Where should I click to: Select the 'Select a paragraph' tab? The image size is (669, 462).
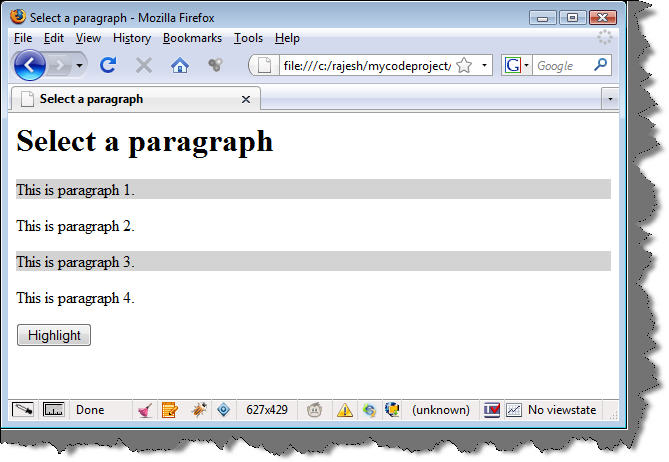(x=135, y=99)
